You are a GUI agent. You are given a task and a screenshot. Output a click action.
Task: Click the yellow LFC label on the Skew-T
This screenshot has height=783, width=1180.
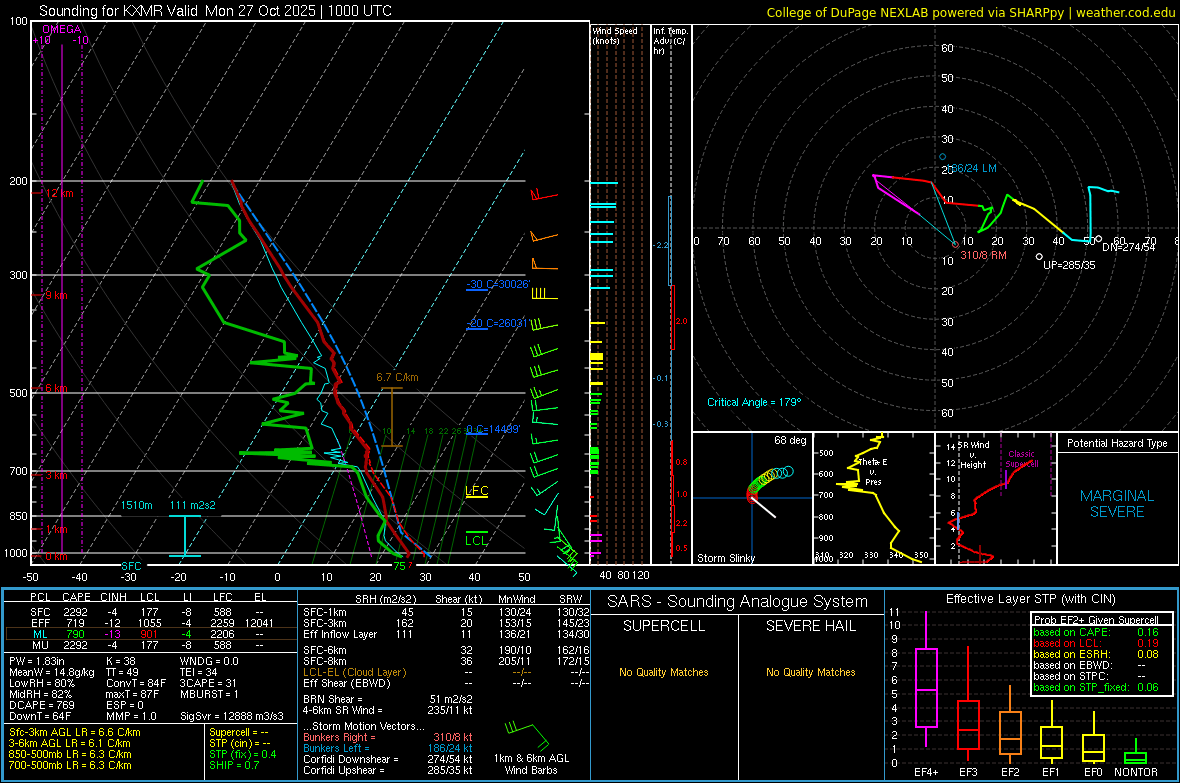click(476, 491)
